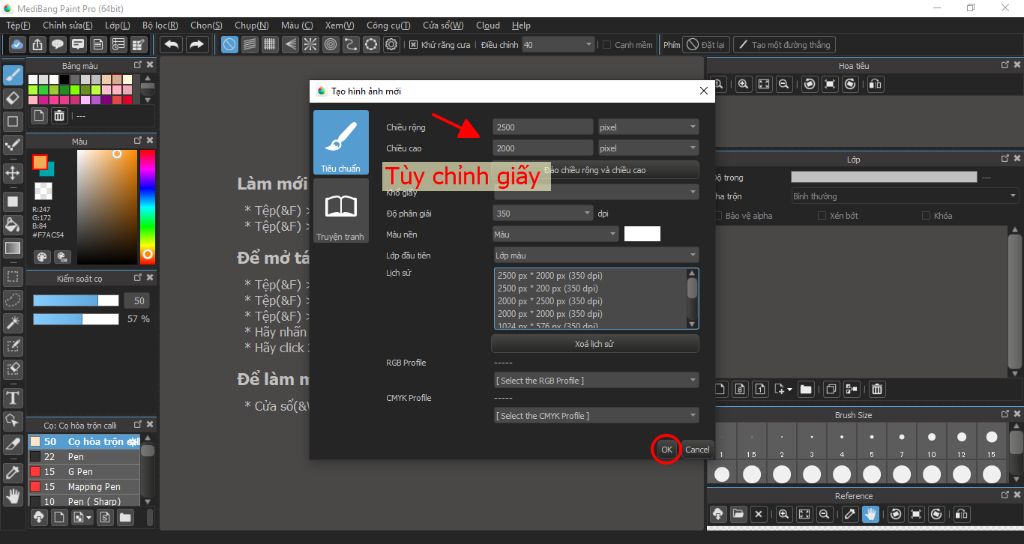Enable concentric circle snap guide

[330, 44]
